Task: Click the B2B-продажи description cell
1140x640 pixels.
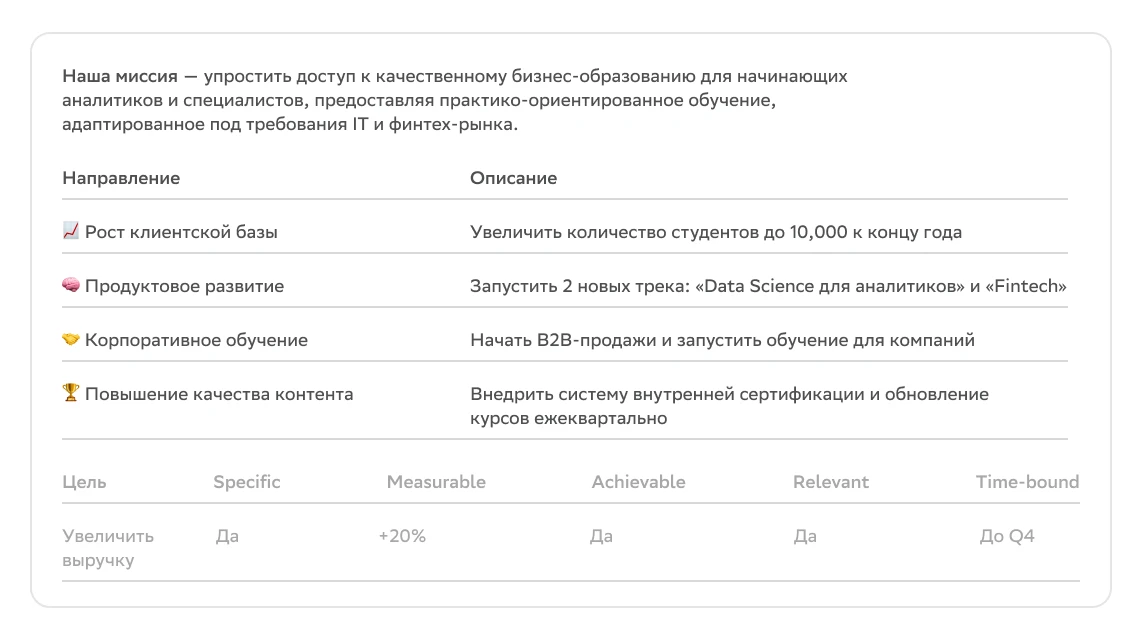Action: click(722, 340)
